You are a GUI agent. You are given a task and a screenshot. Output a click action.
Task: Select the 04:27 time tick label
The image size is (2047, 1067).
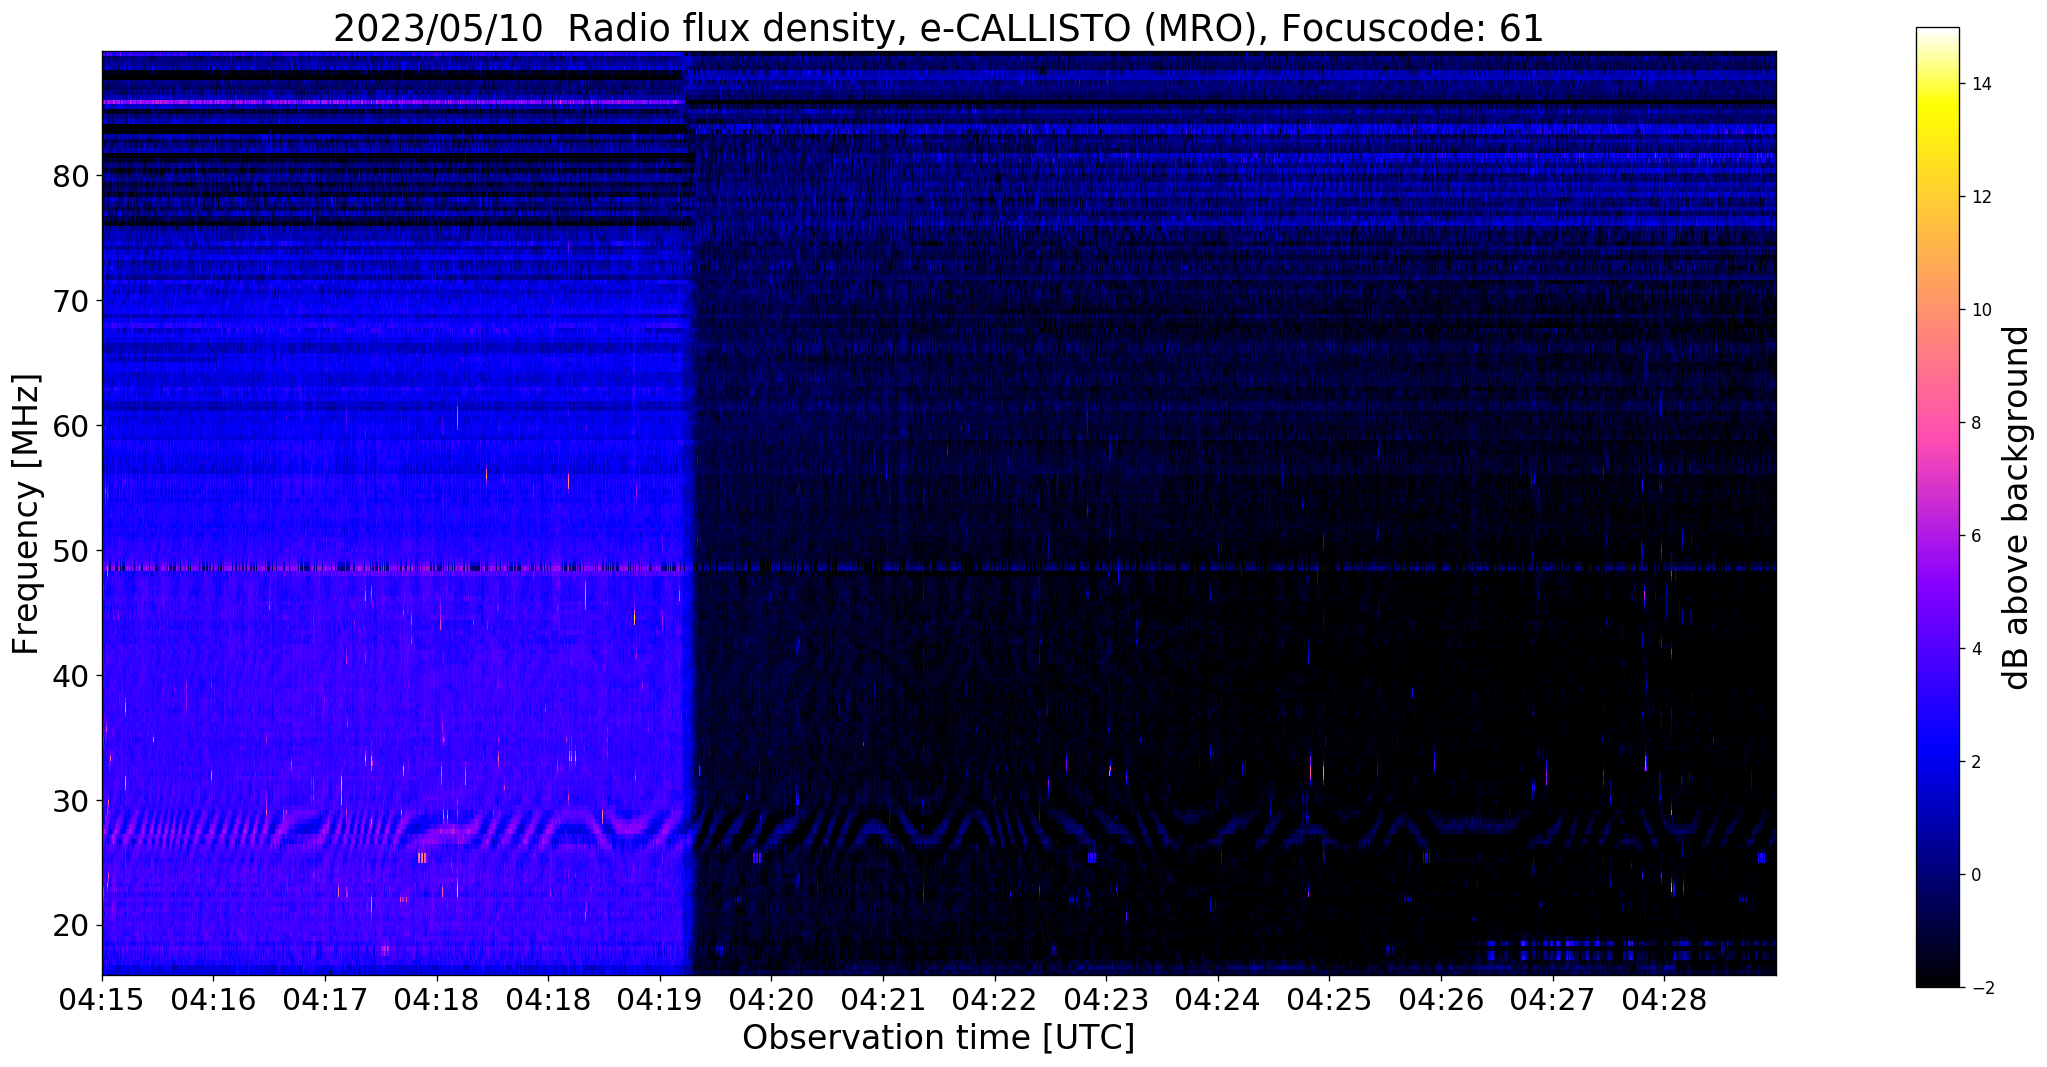(1552, 999)
